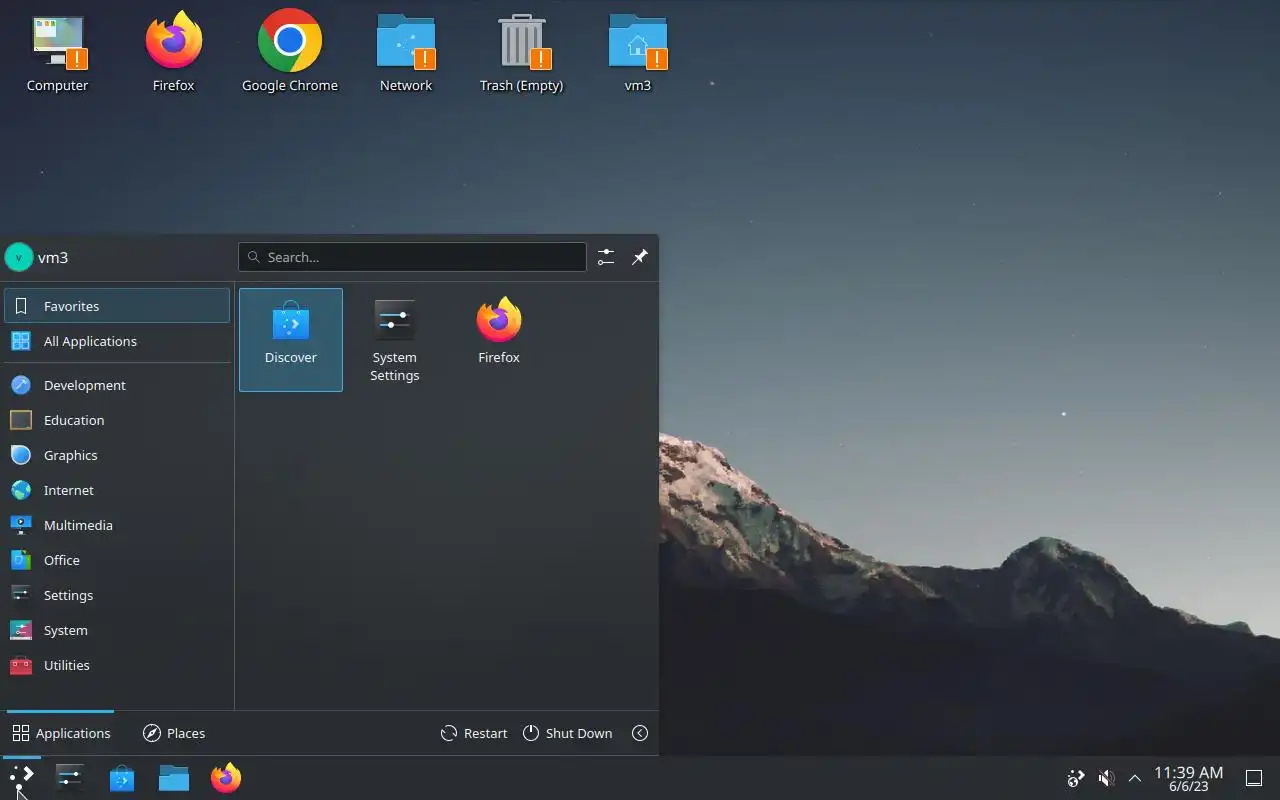The image size is (1280, 800).
Task: Open the Settings category
Action: coord(117,595)
